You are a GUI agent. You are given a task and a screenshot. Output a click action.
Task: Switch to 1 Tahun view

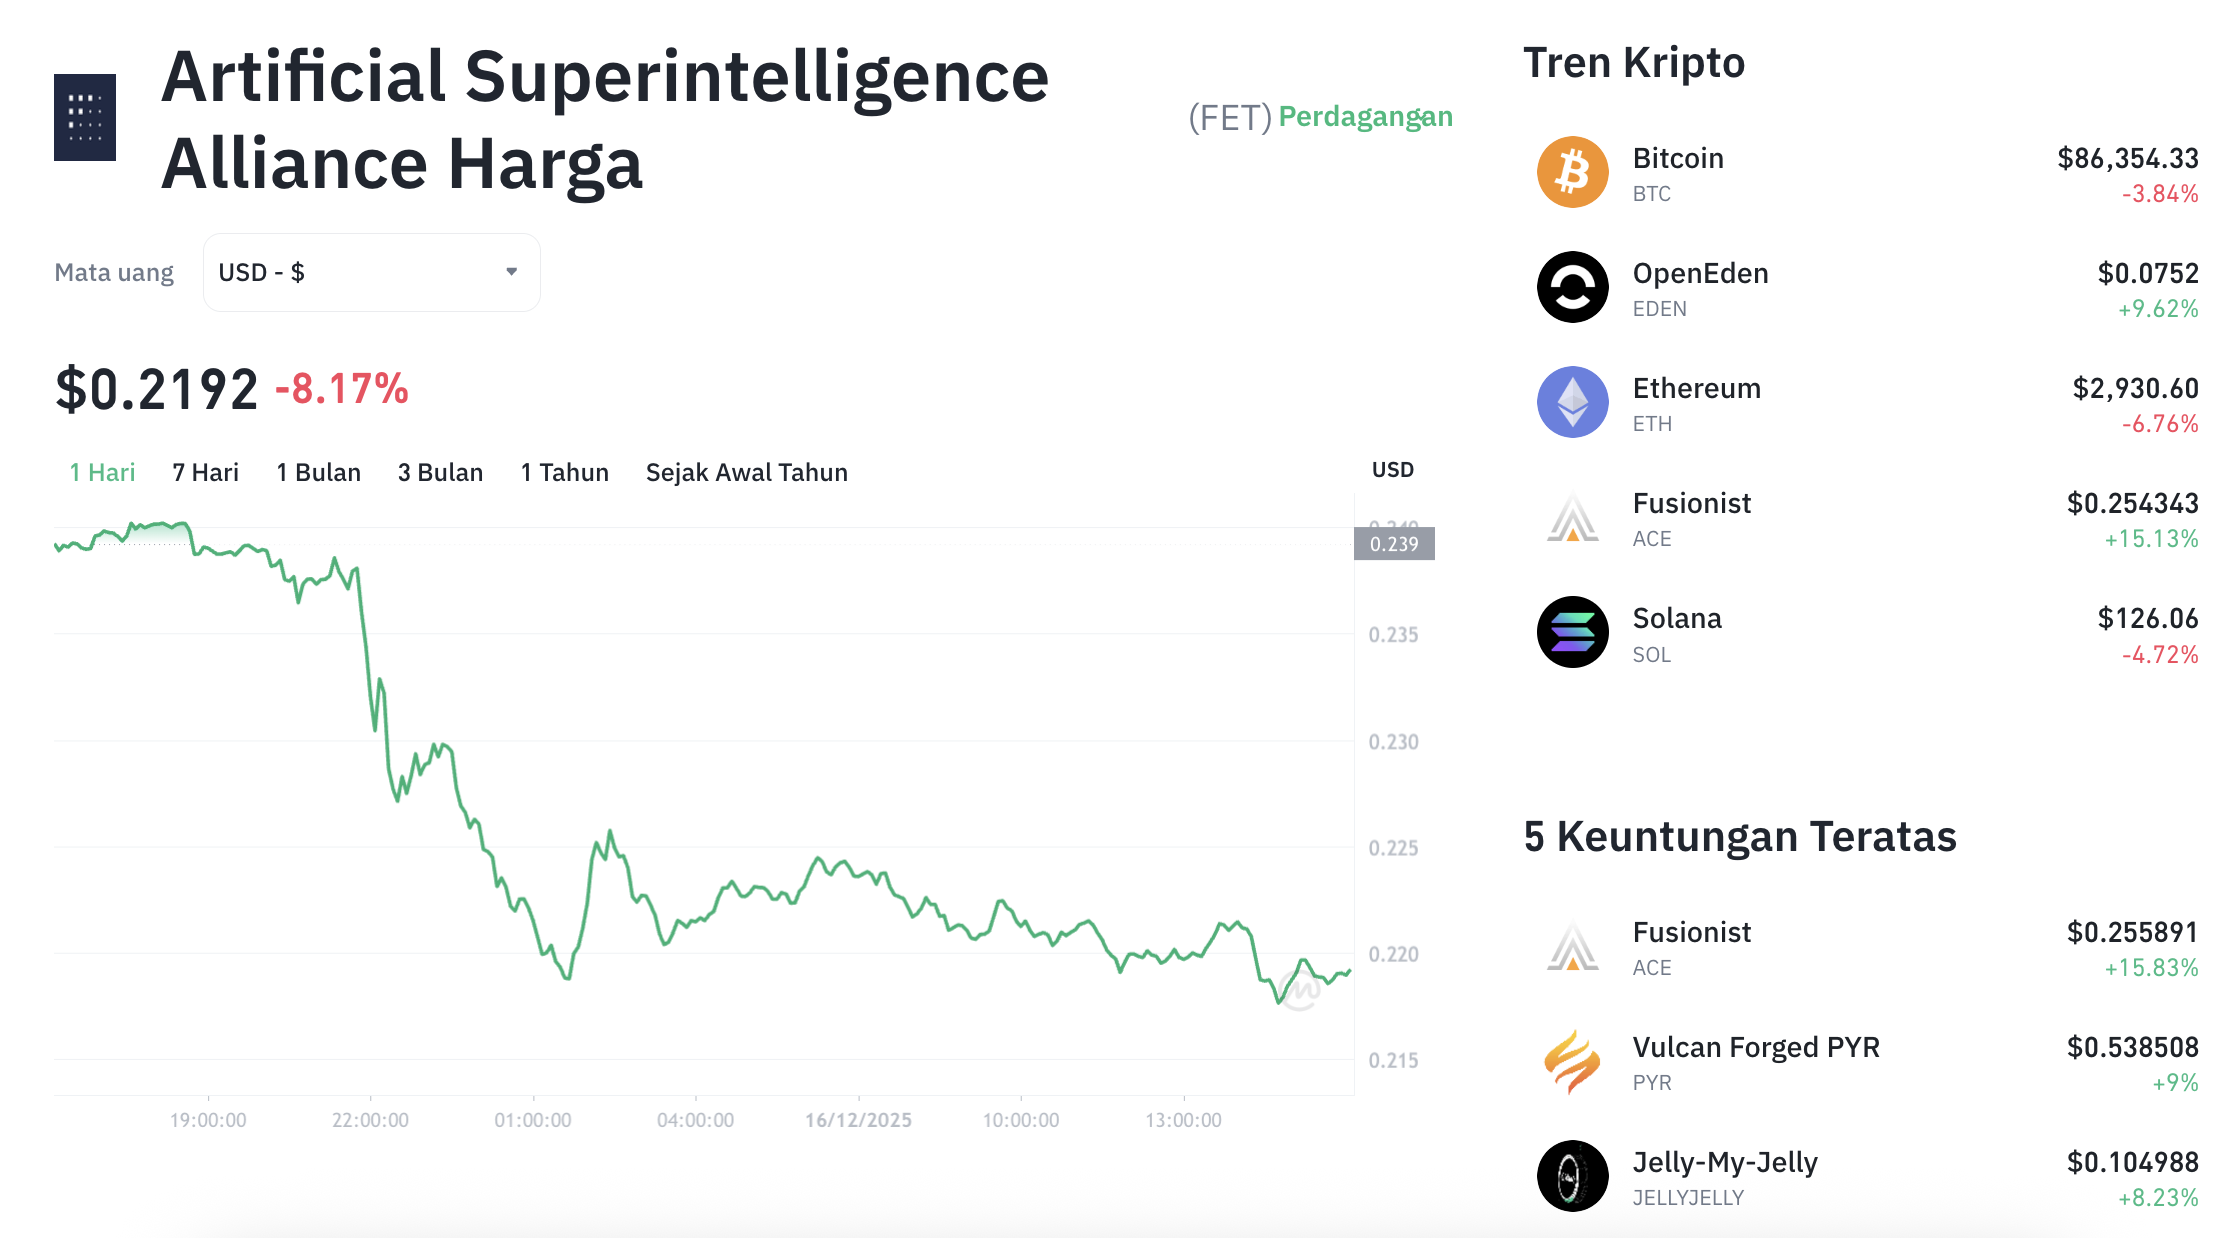pos(564,472)
